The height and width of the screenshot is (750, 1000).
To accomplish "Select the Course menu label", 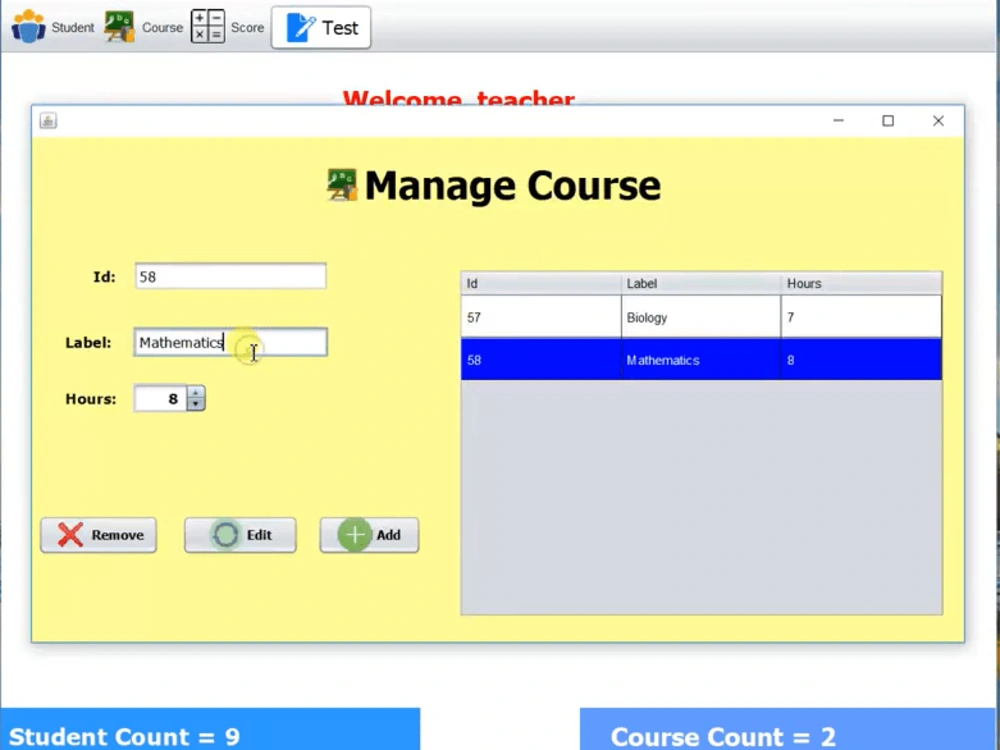I will (x=162, y=27).
